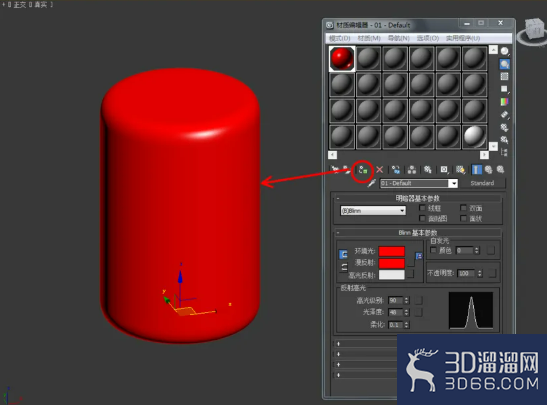Image resolution: width=547 pixels, height=405 pixels.
Task: Click the map lock button beside the diffuse swatch
Action: tap(419, 256)
